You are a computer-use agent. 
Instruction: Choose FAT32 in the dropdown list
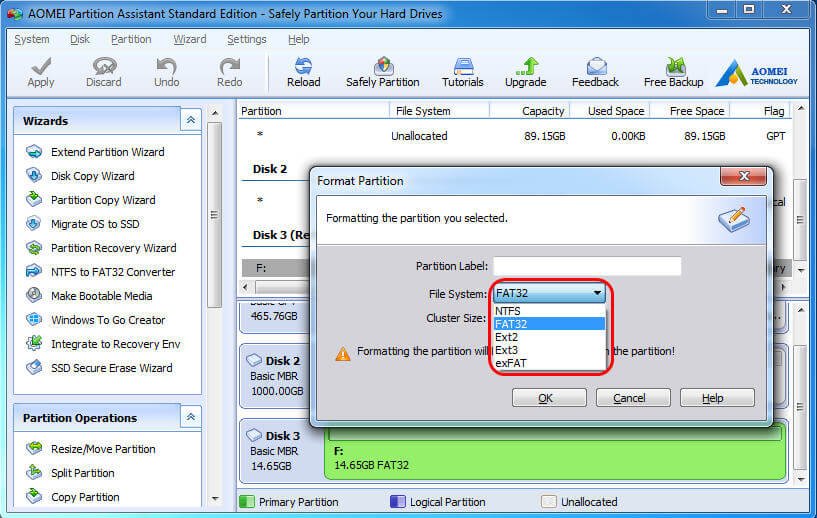coord(549,324)
